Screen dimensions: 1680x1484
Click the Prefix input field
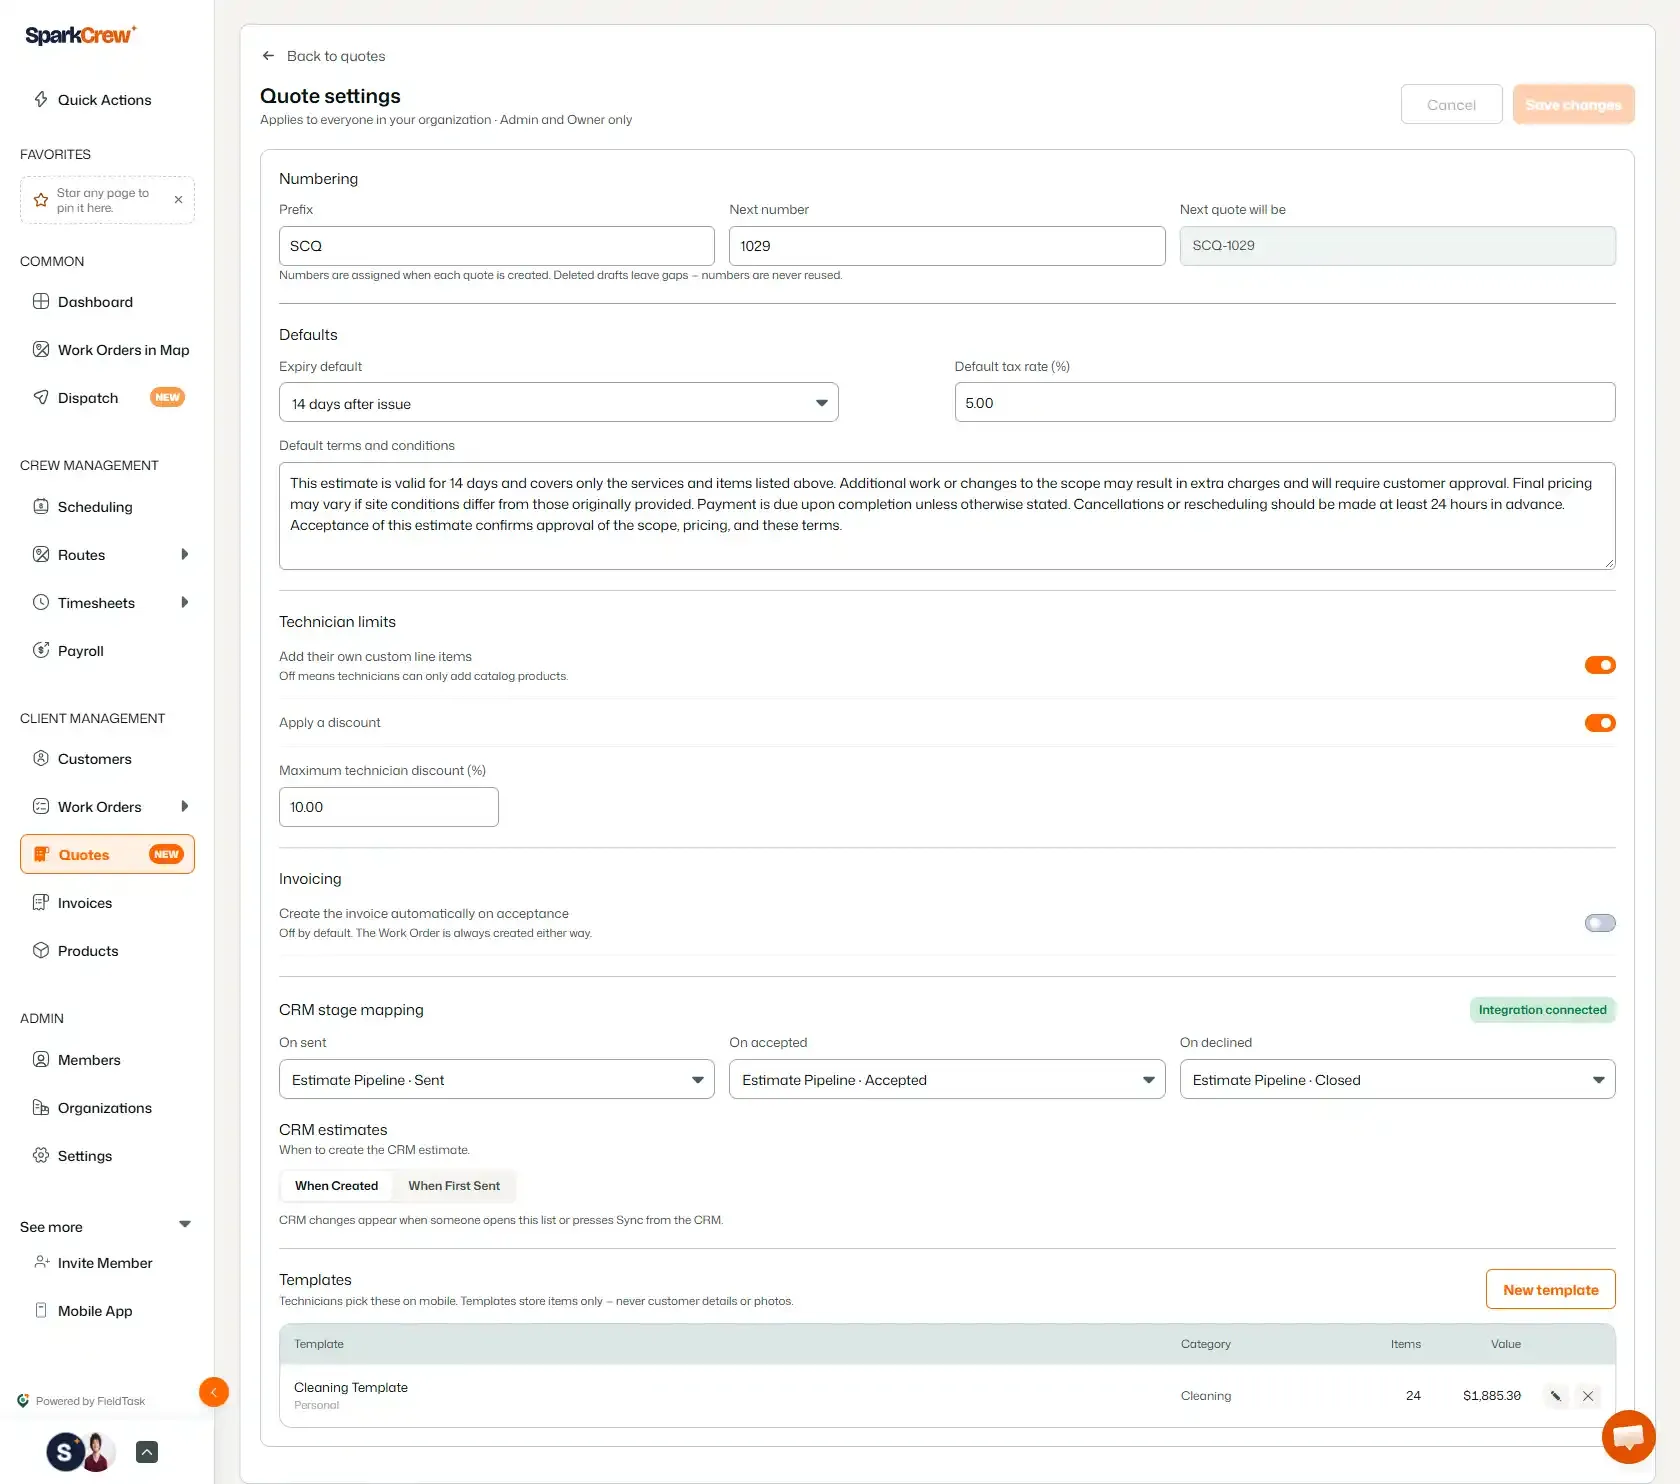(x=497, y=246)
